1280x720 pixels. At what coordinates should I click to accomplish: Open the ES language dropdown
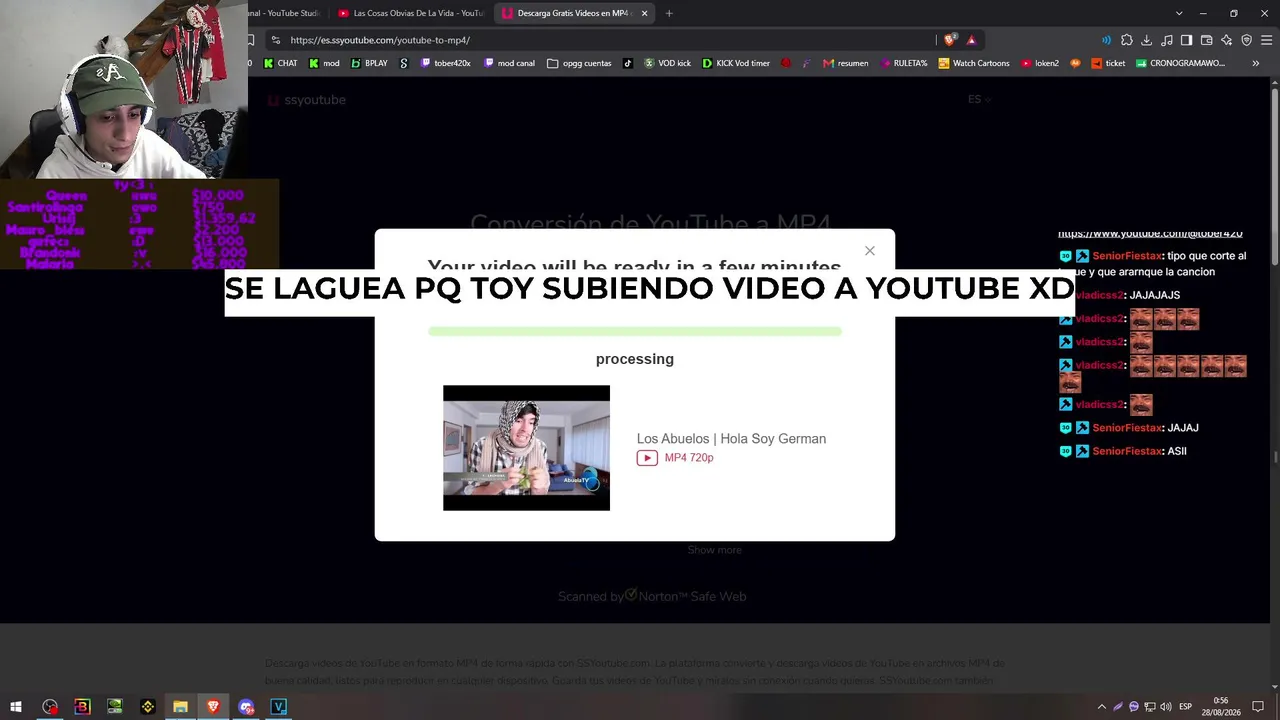tap(979, 99)
